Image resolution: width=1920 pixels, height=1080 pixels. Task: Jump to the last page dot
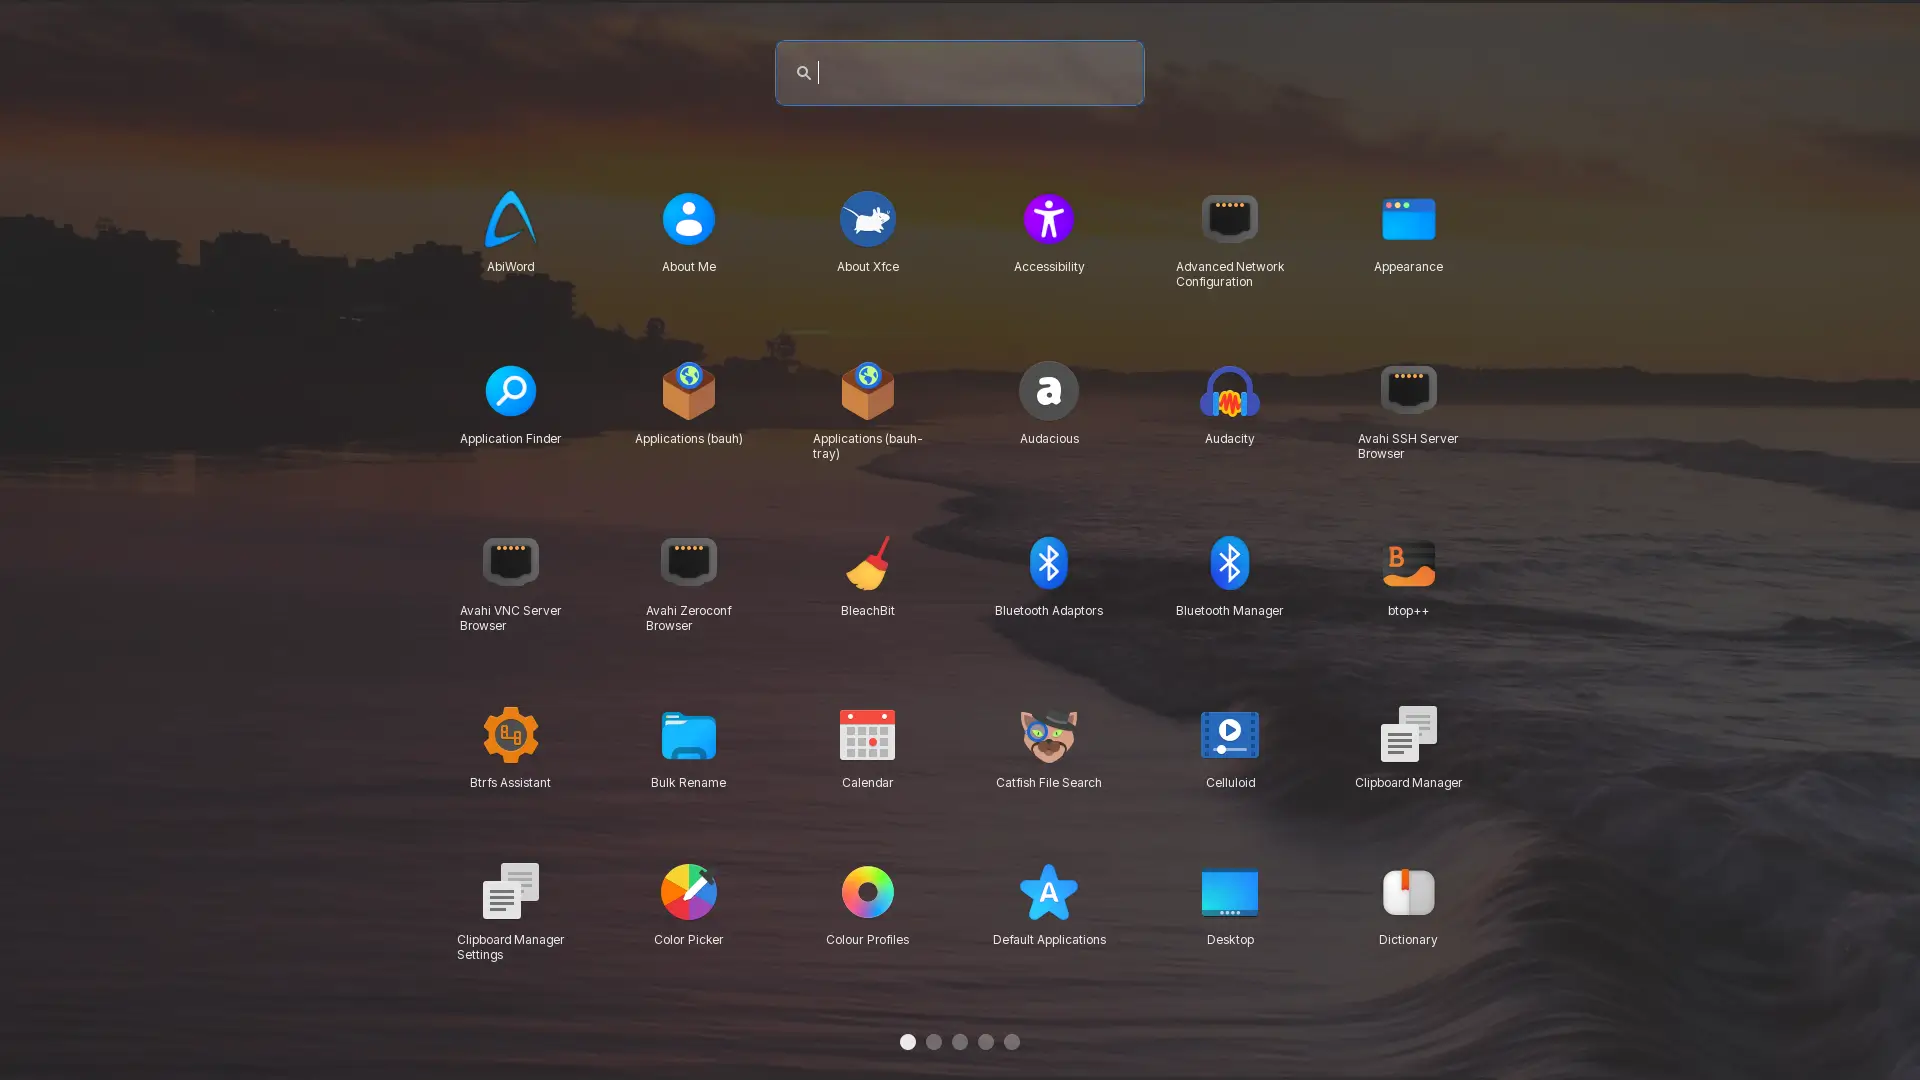1011,1042
